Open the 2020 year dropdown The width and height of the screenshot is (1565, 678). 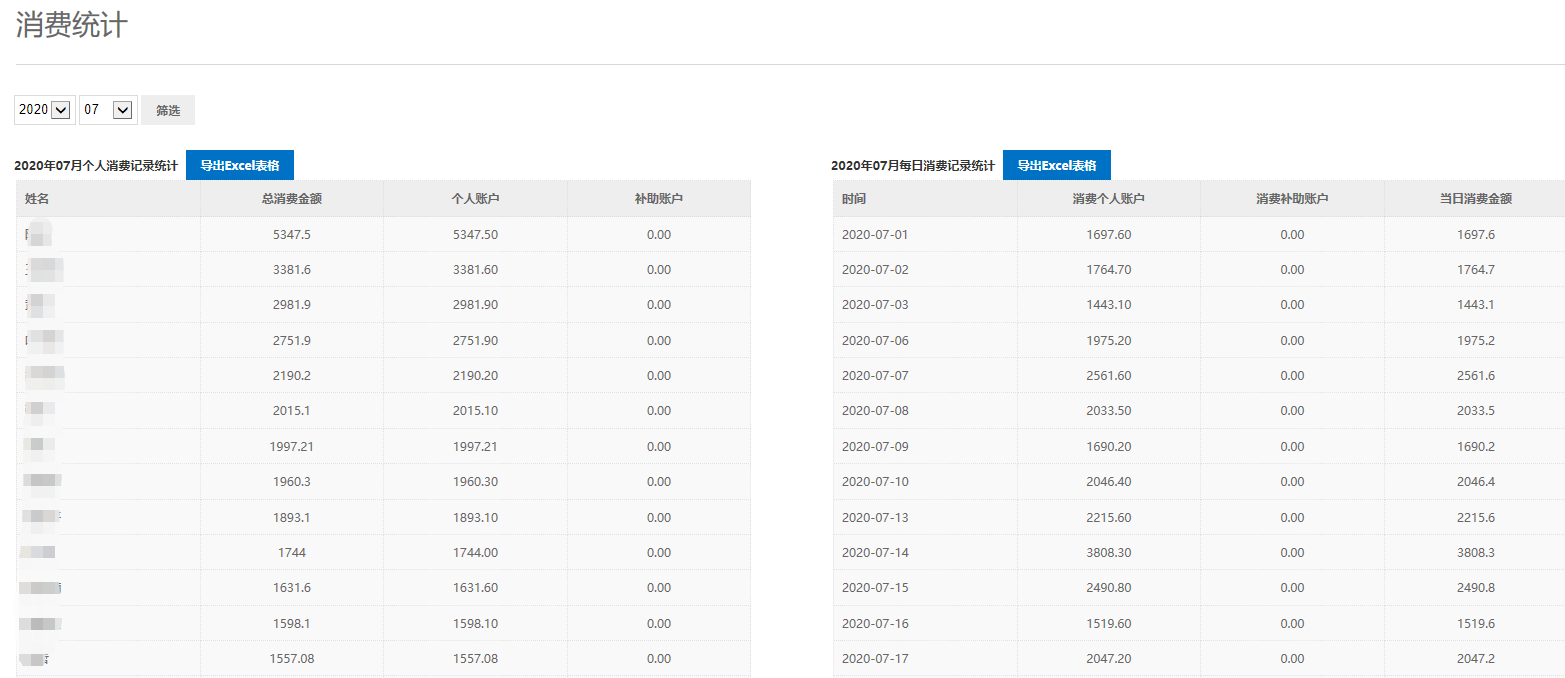pyautogui.click(x=44, y=110)
